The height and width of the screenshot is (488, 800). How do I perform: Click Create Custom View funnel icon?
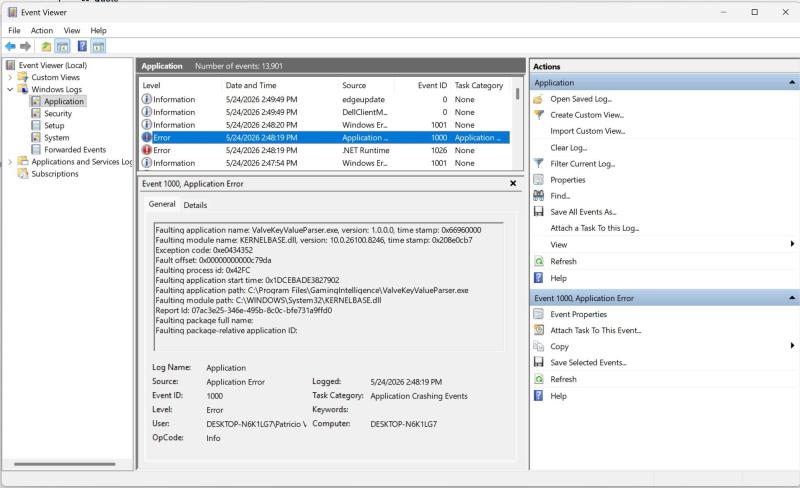[x=538, y=115]
